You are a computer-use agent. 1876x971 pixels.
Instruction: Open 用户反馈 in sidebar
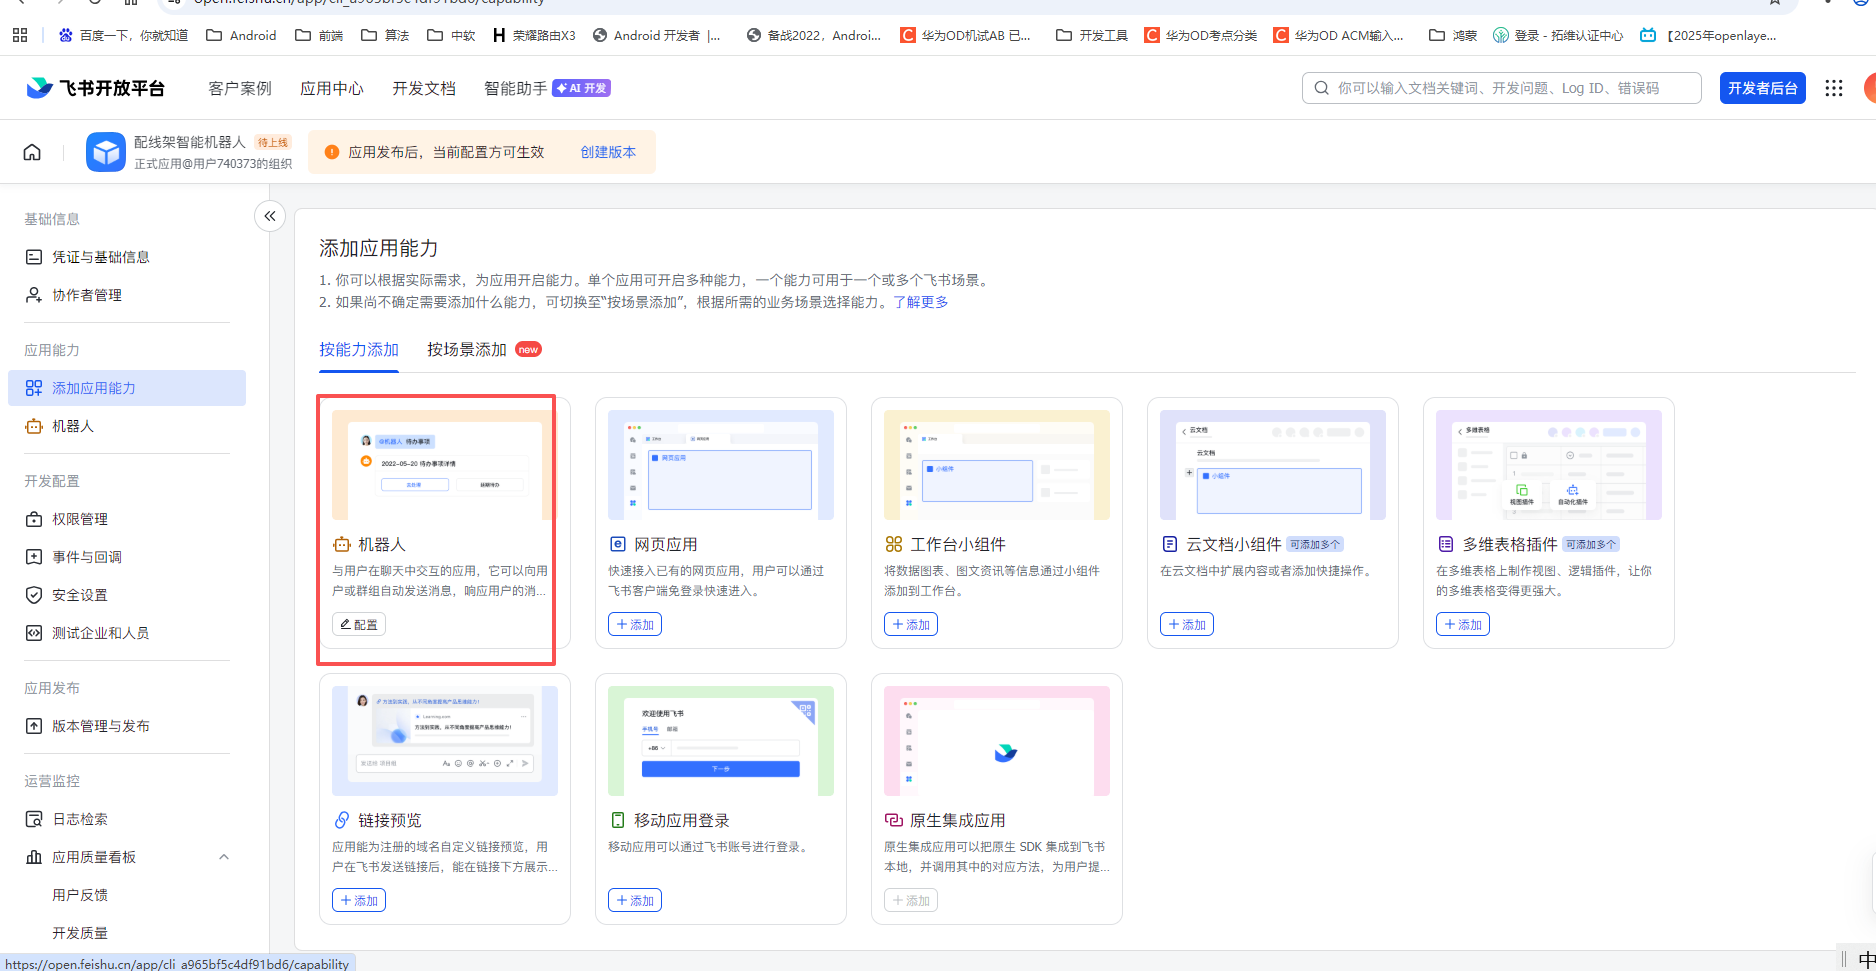80,895
